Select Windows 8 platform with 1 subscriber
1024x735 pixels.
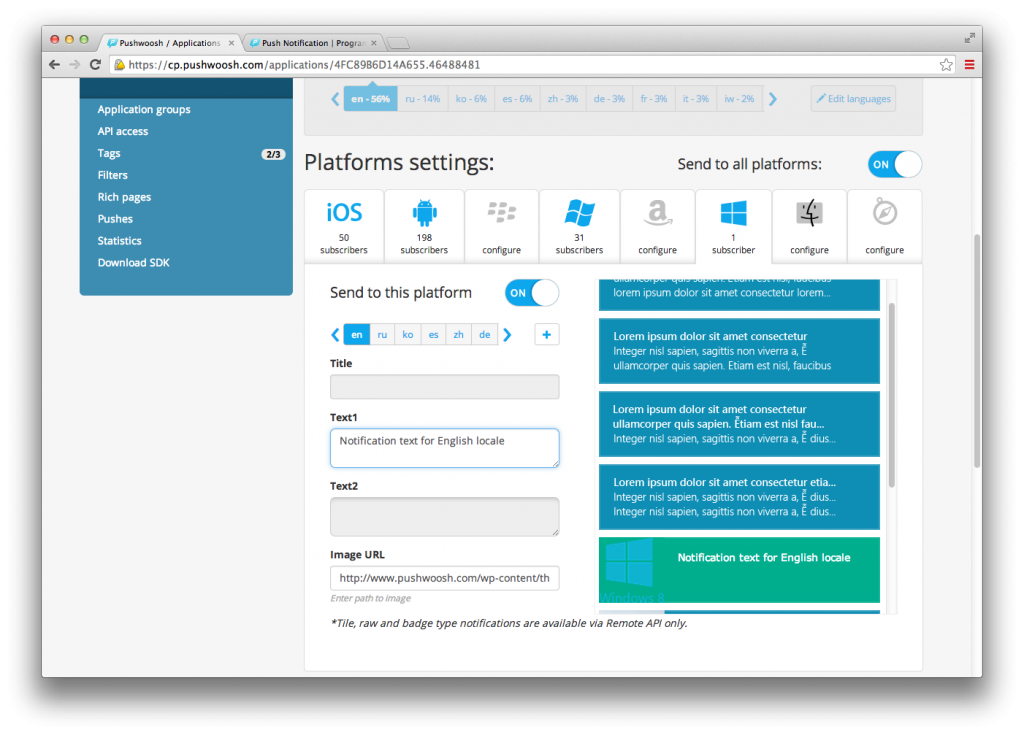[733, 226]
